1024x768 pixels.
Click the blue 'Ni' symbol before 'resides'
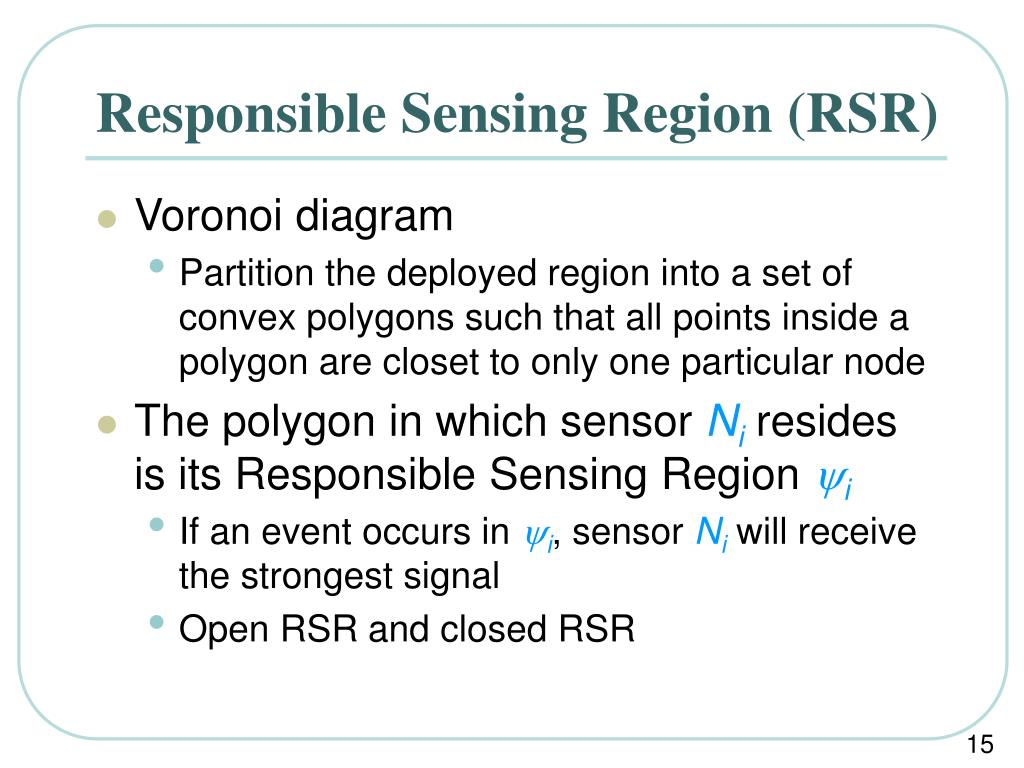726,423
